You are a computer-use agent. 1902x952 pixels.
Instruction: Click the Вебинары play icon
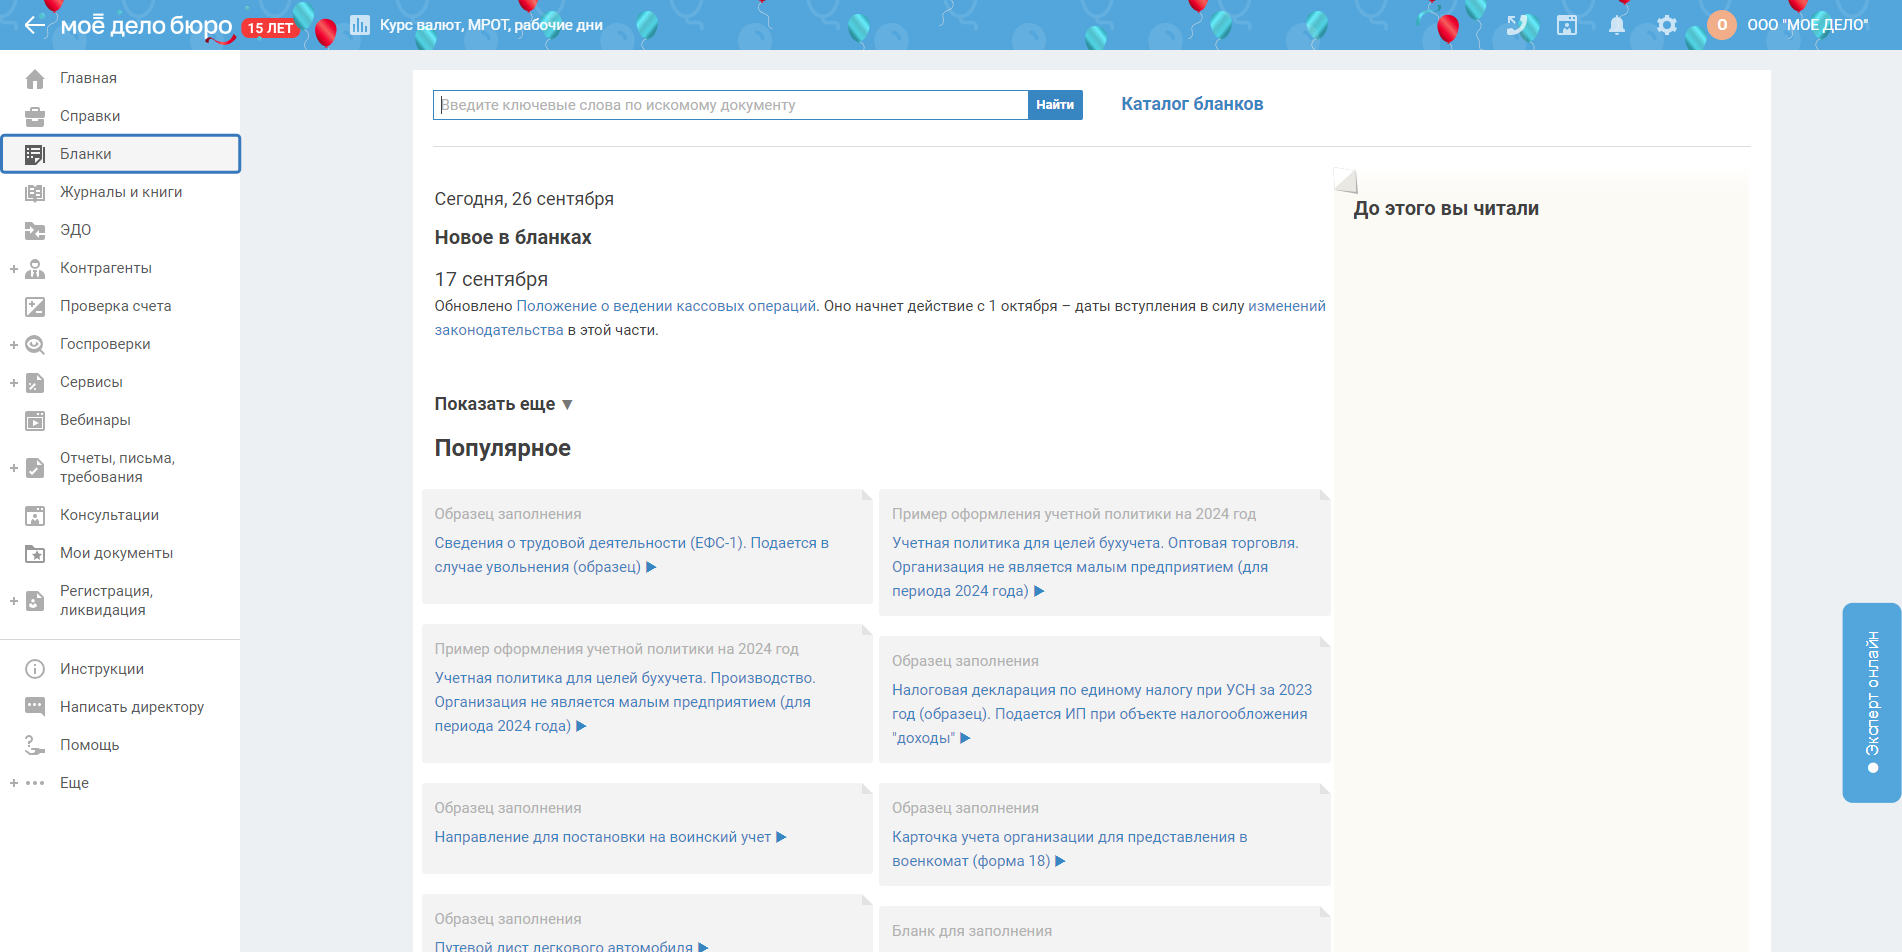click(35, 420)
